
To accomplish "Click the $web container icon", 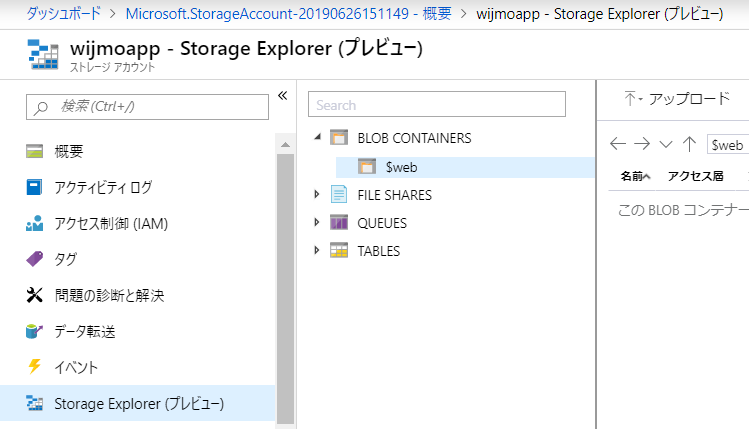I will tap(367, 167).
